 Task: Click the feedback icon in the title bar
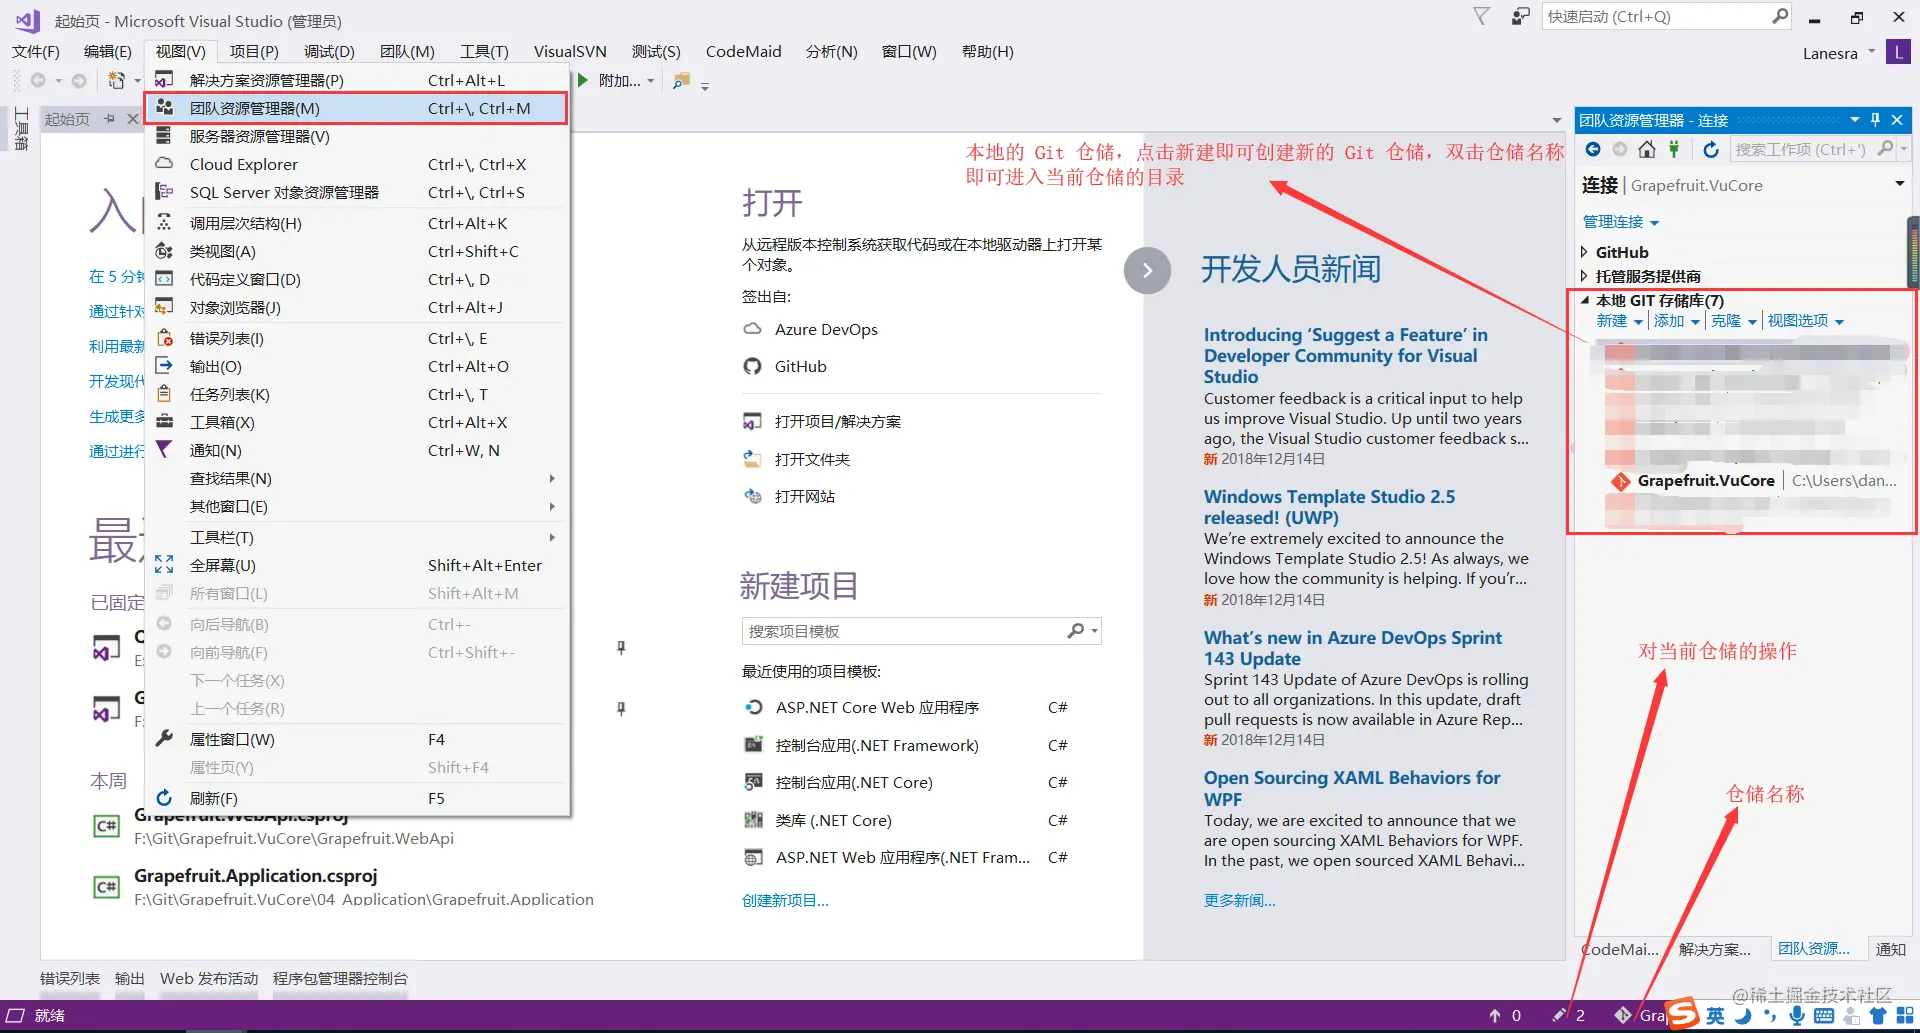pyautogui.click(x=1520, y=17)
